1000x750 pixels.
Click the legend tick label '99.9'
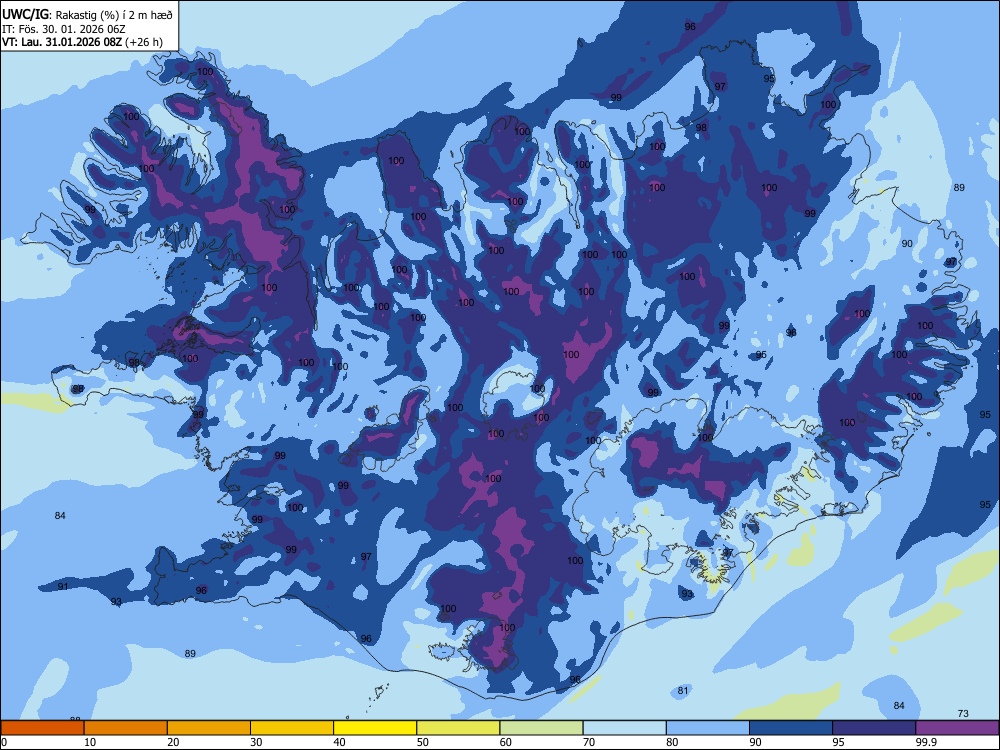click(926, 742)
